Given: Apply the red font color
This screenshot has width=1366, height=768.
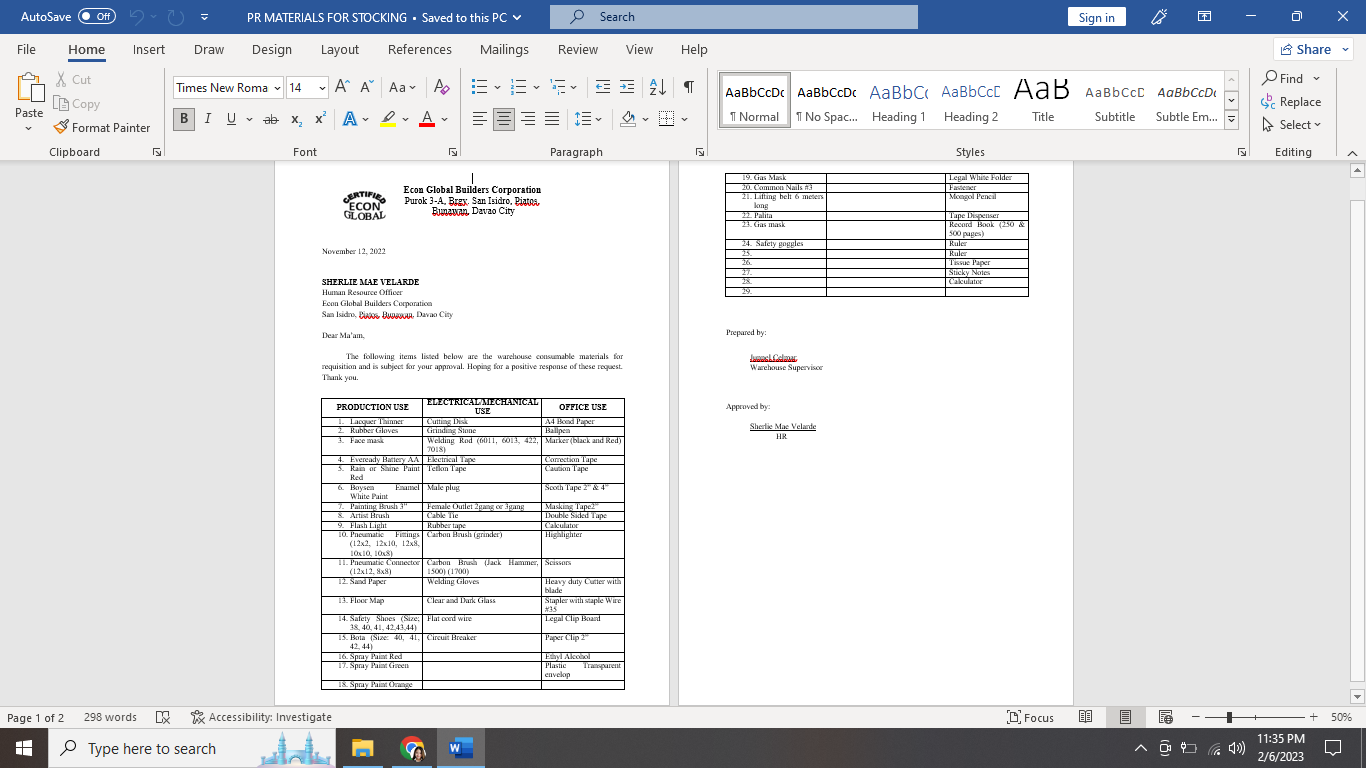Looking at the screenshot, I should click(427, 119).
